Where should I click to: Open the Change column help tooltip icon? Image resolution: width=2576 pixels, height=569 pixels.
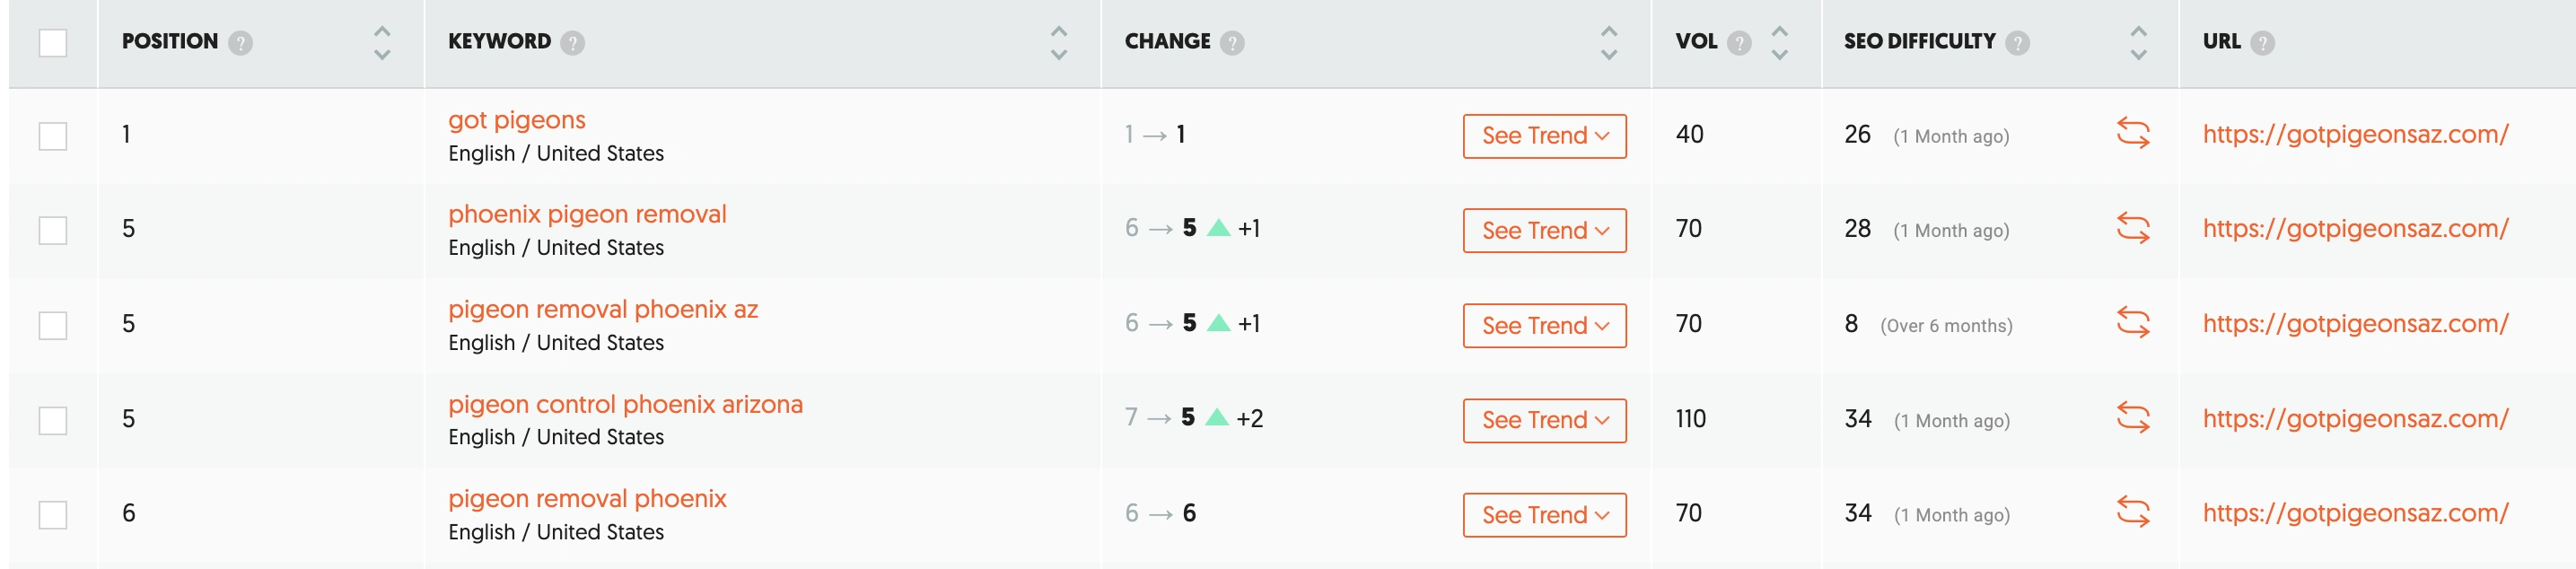pos(1232,43)
